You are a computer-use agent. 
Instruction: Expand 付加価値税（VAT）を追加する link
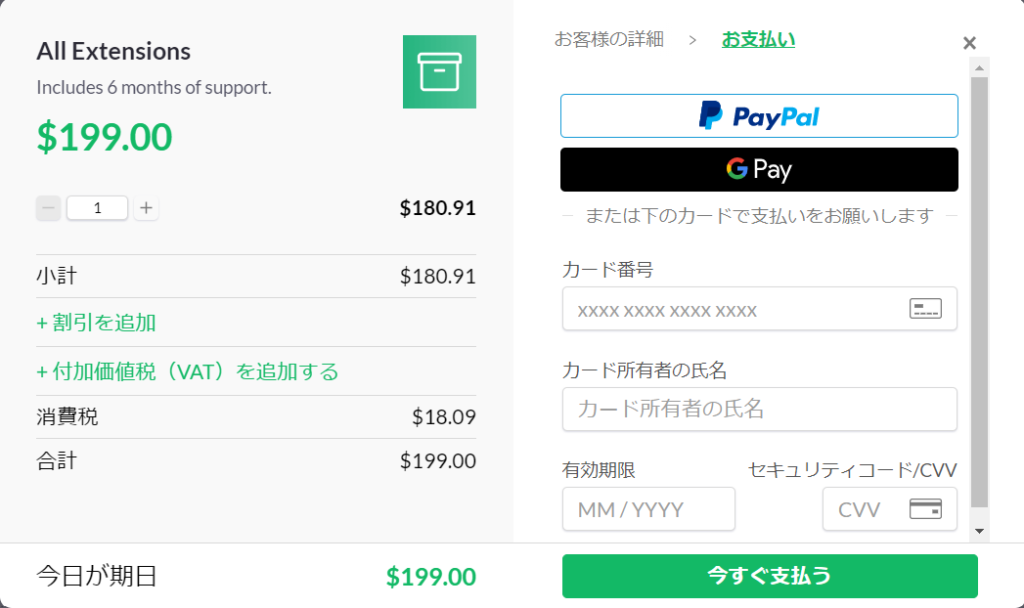[188, 372]
